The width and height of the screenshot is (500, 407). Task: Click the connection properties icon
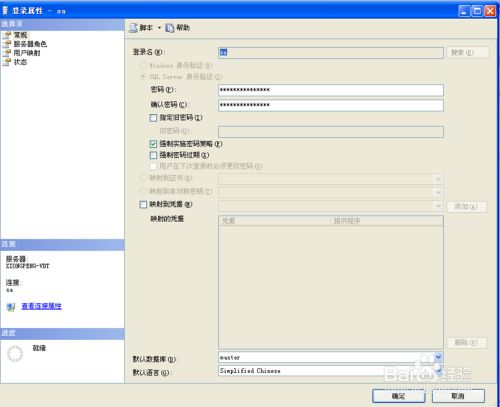click(x=11, y=307)
